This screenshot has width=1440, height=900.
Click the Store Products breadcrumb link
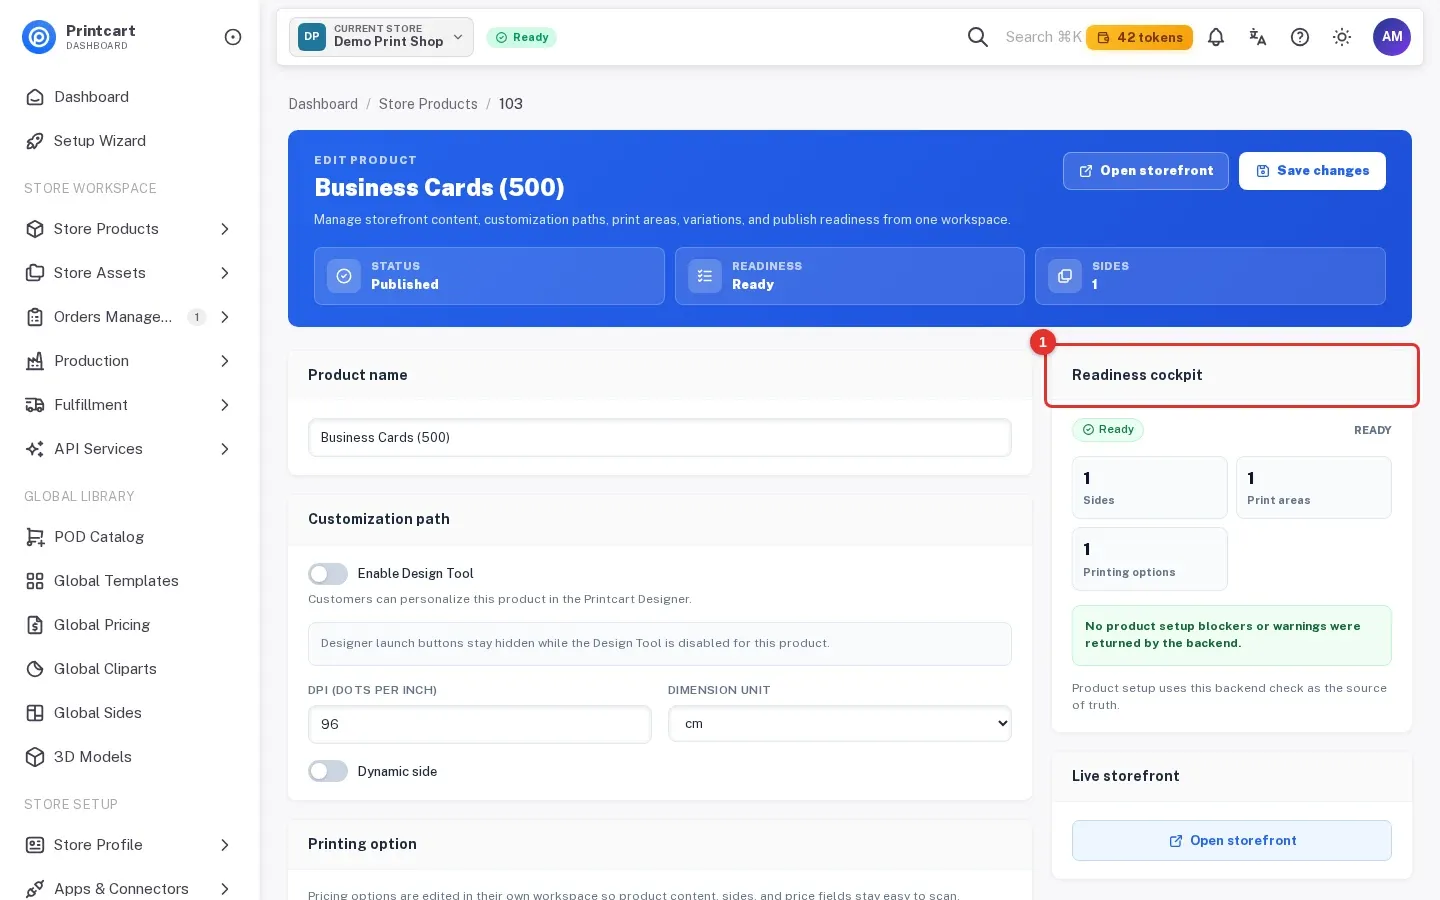[x=428, y=104]
